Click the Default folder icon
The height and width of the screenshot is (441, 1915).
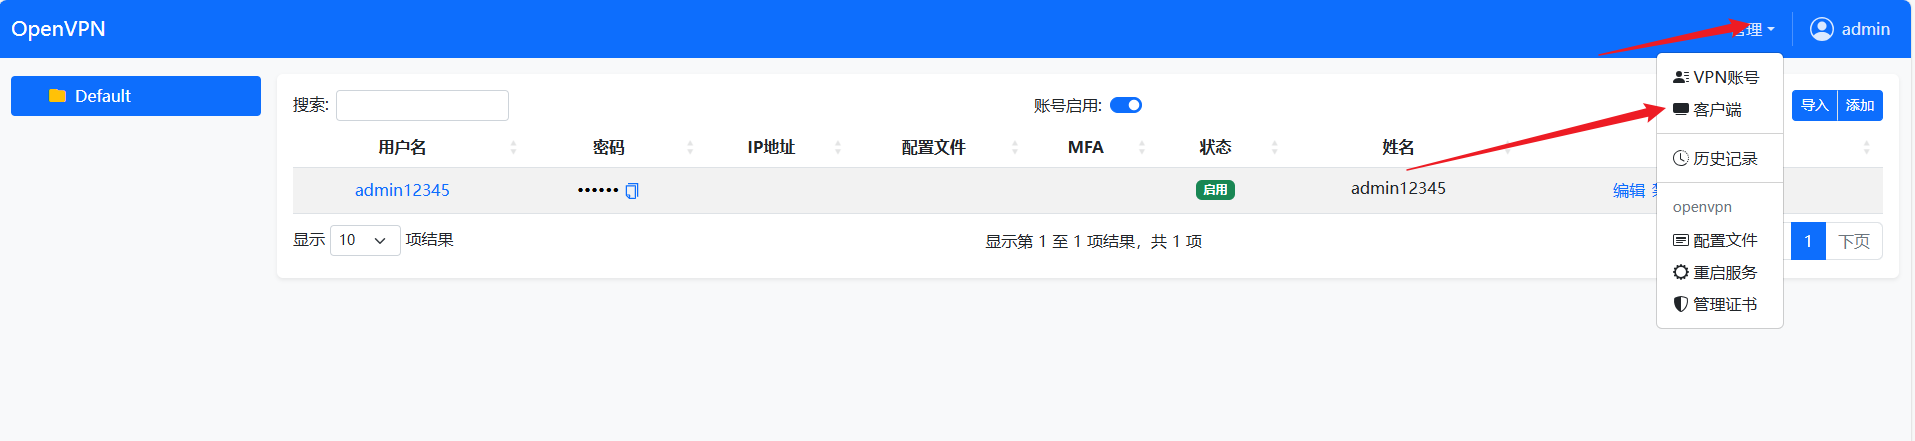[57, 96]
